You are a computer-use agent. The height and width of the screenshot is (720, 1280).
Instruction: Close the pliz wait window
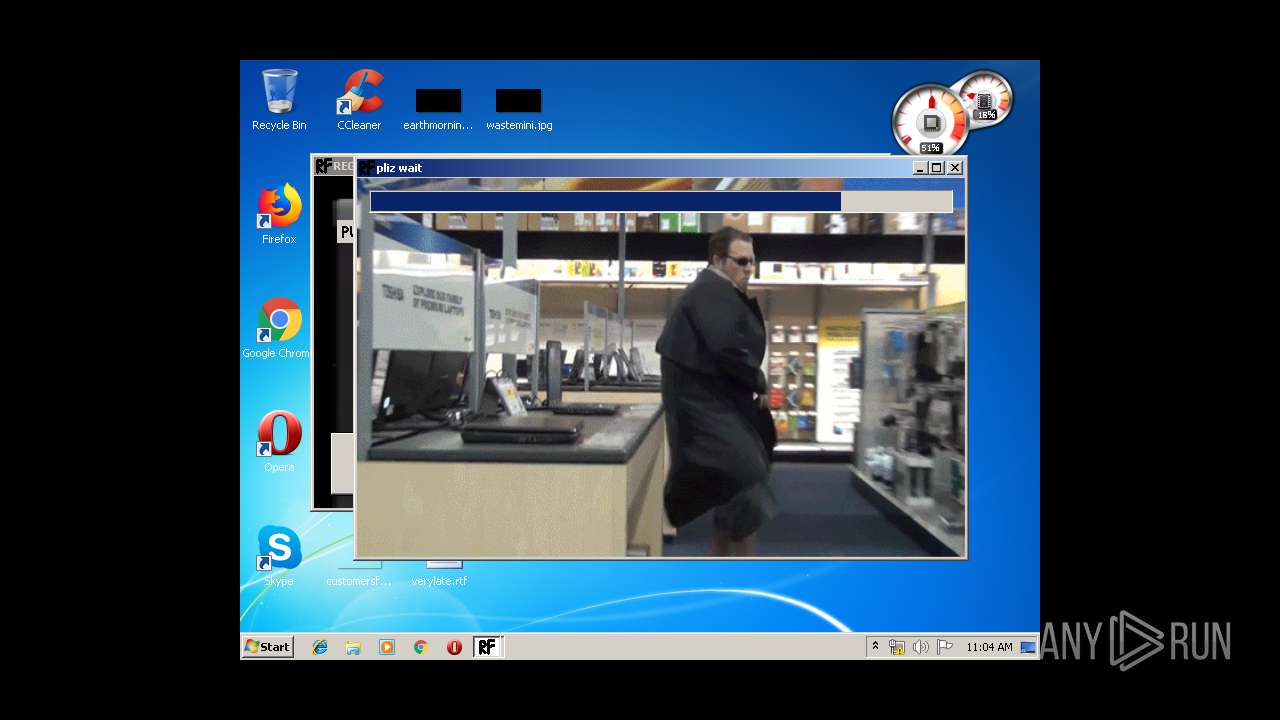955,168
